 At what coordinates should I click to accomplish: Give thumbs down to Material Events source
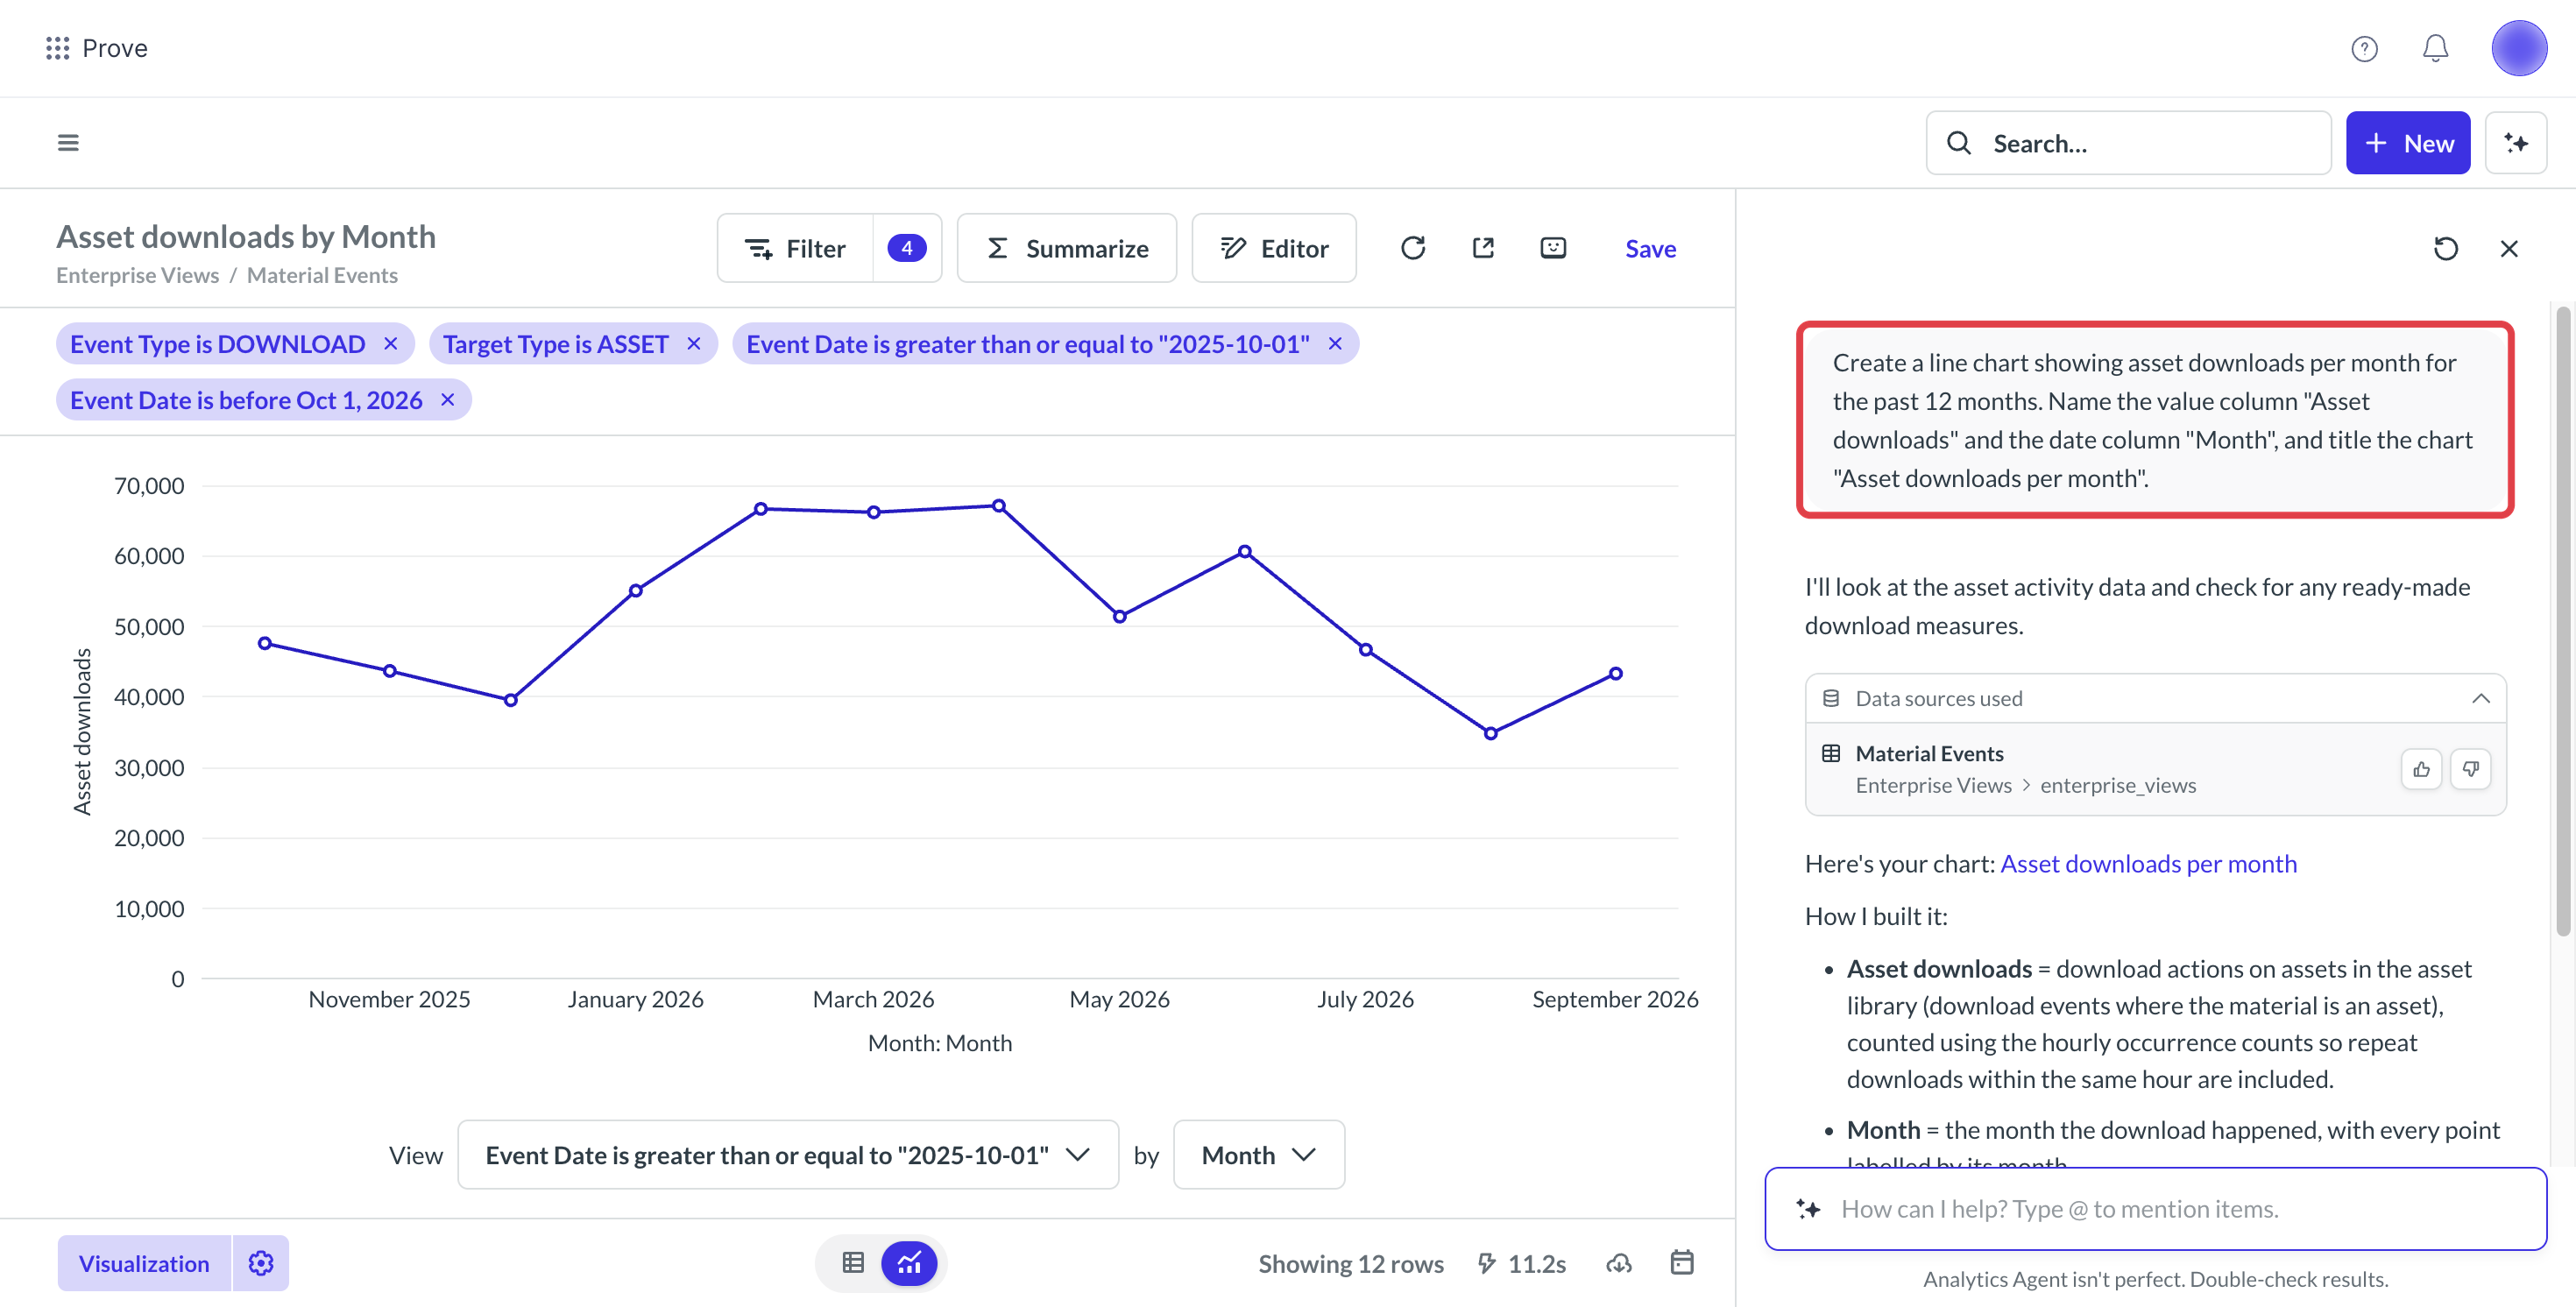coord(2471,769)
